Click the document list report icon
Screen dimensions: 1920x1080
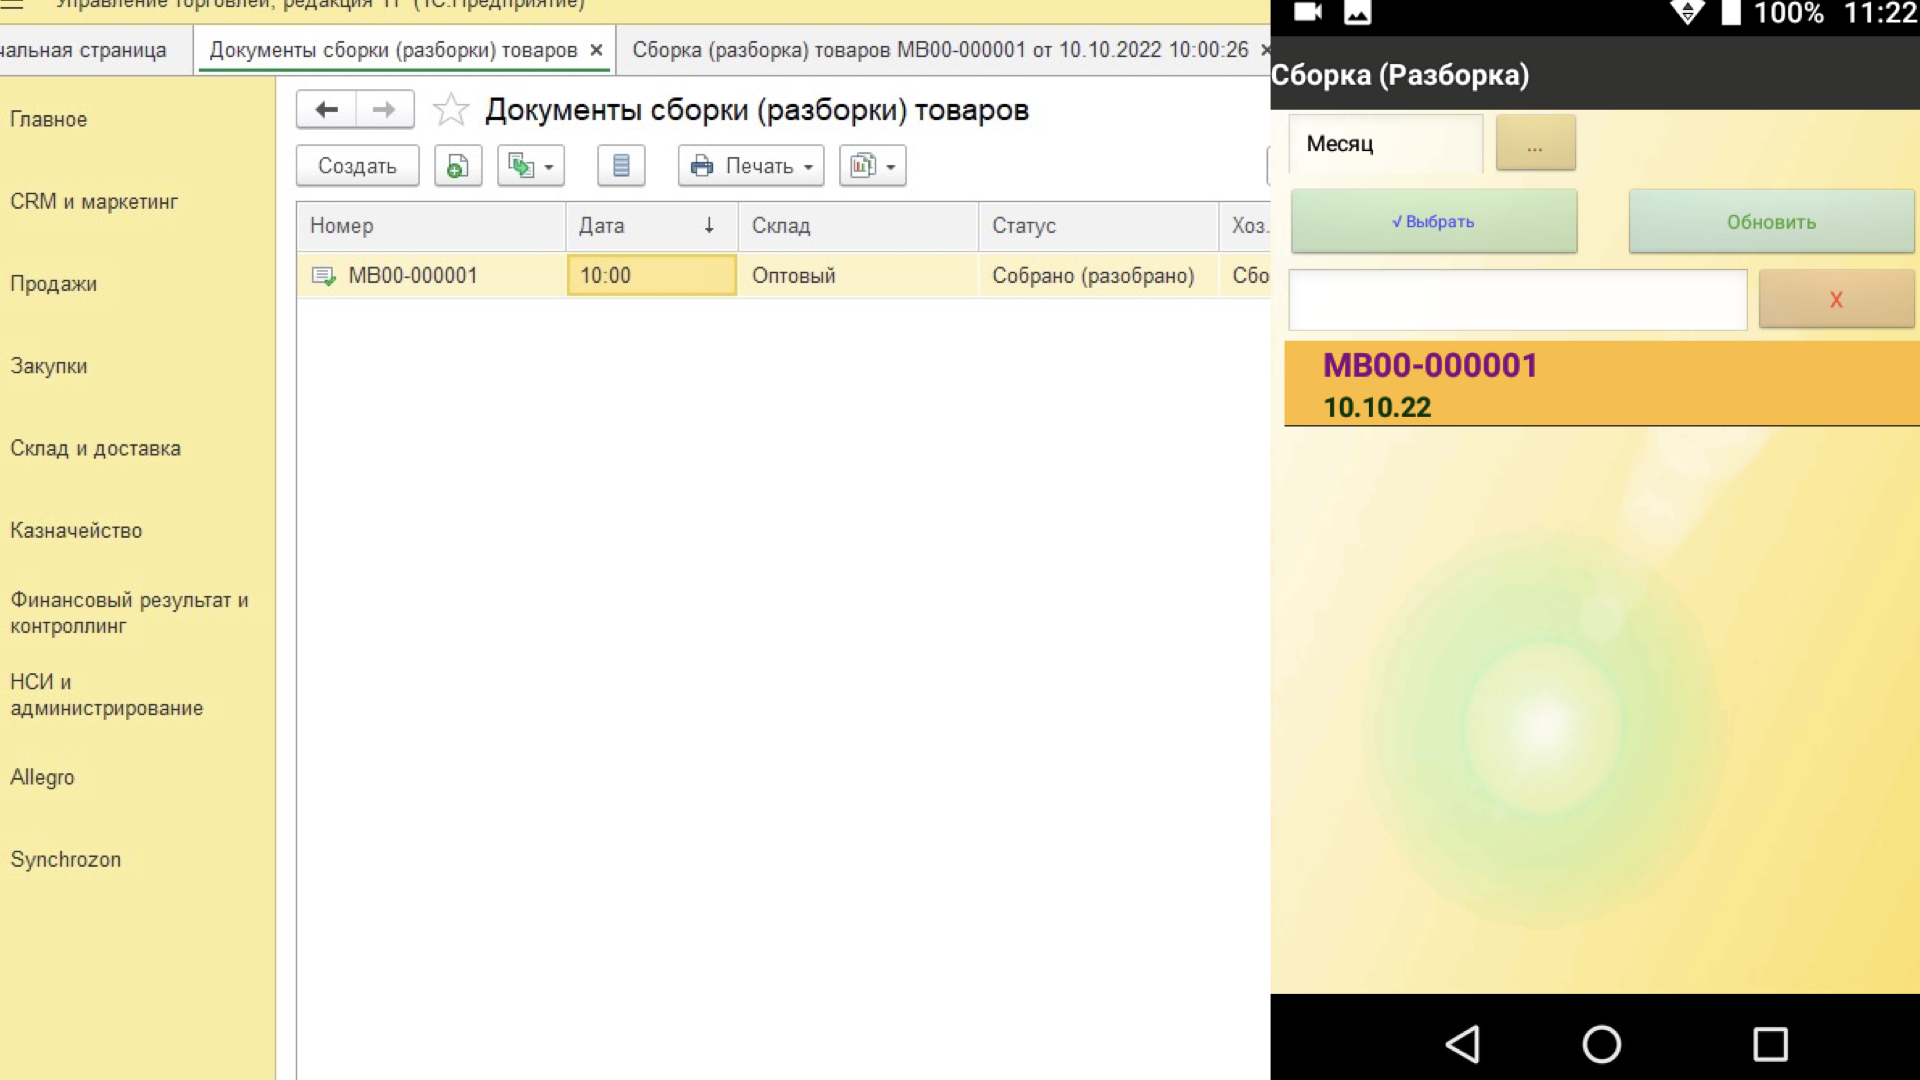coord(621,166)
